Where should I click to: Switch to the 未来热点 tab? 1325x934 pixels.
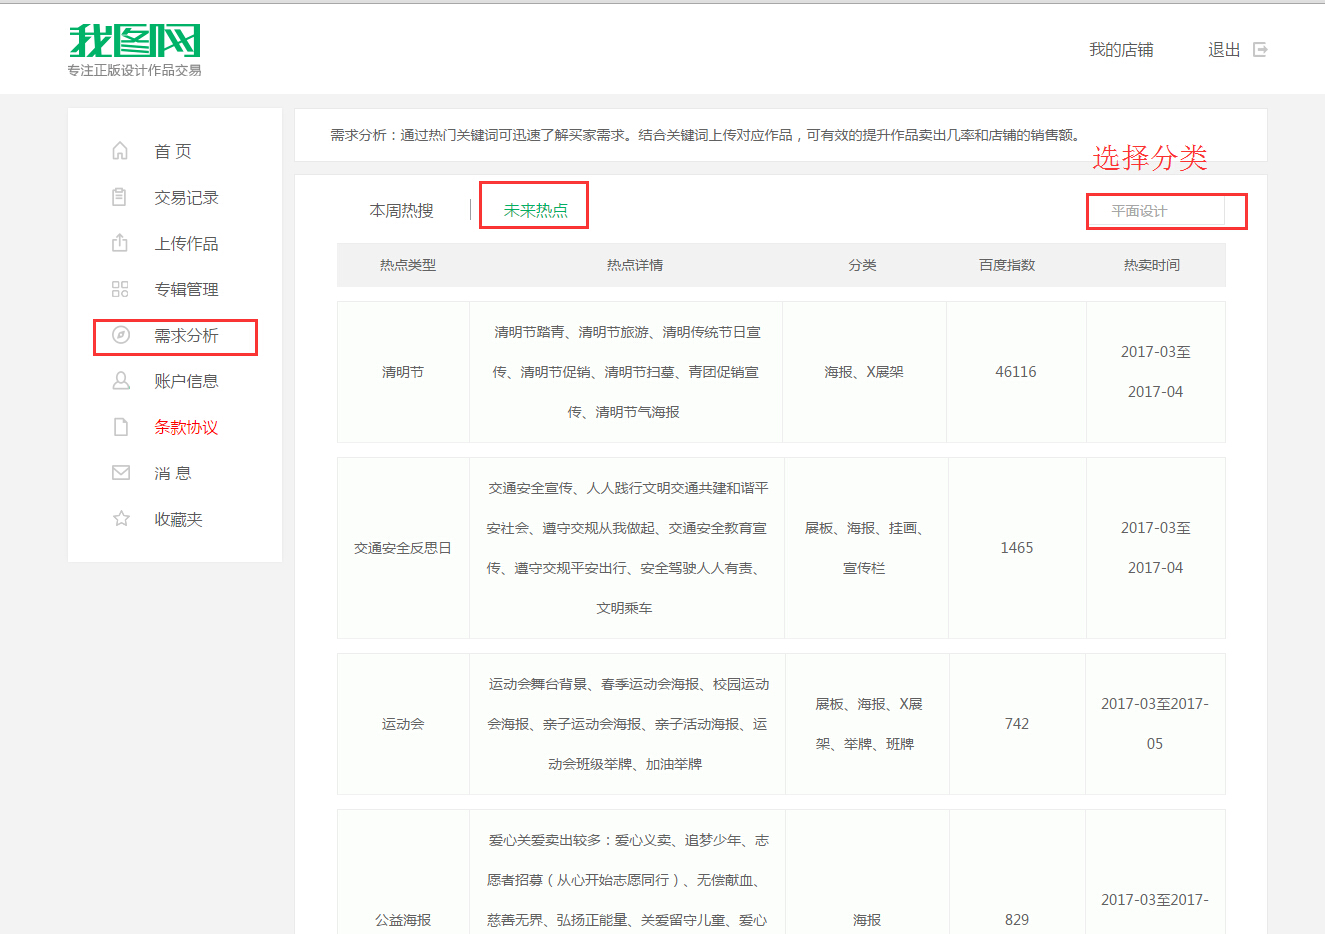535,210
